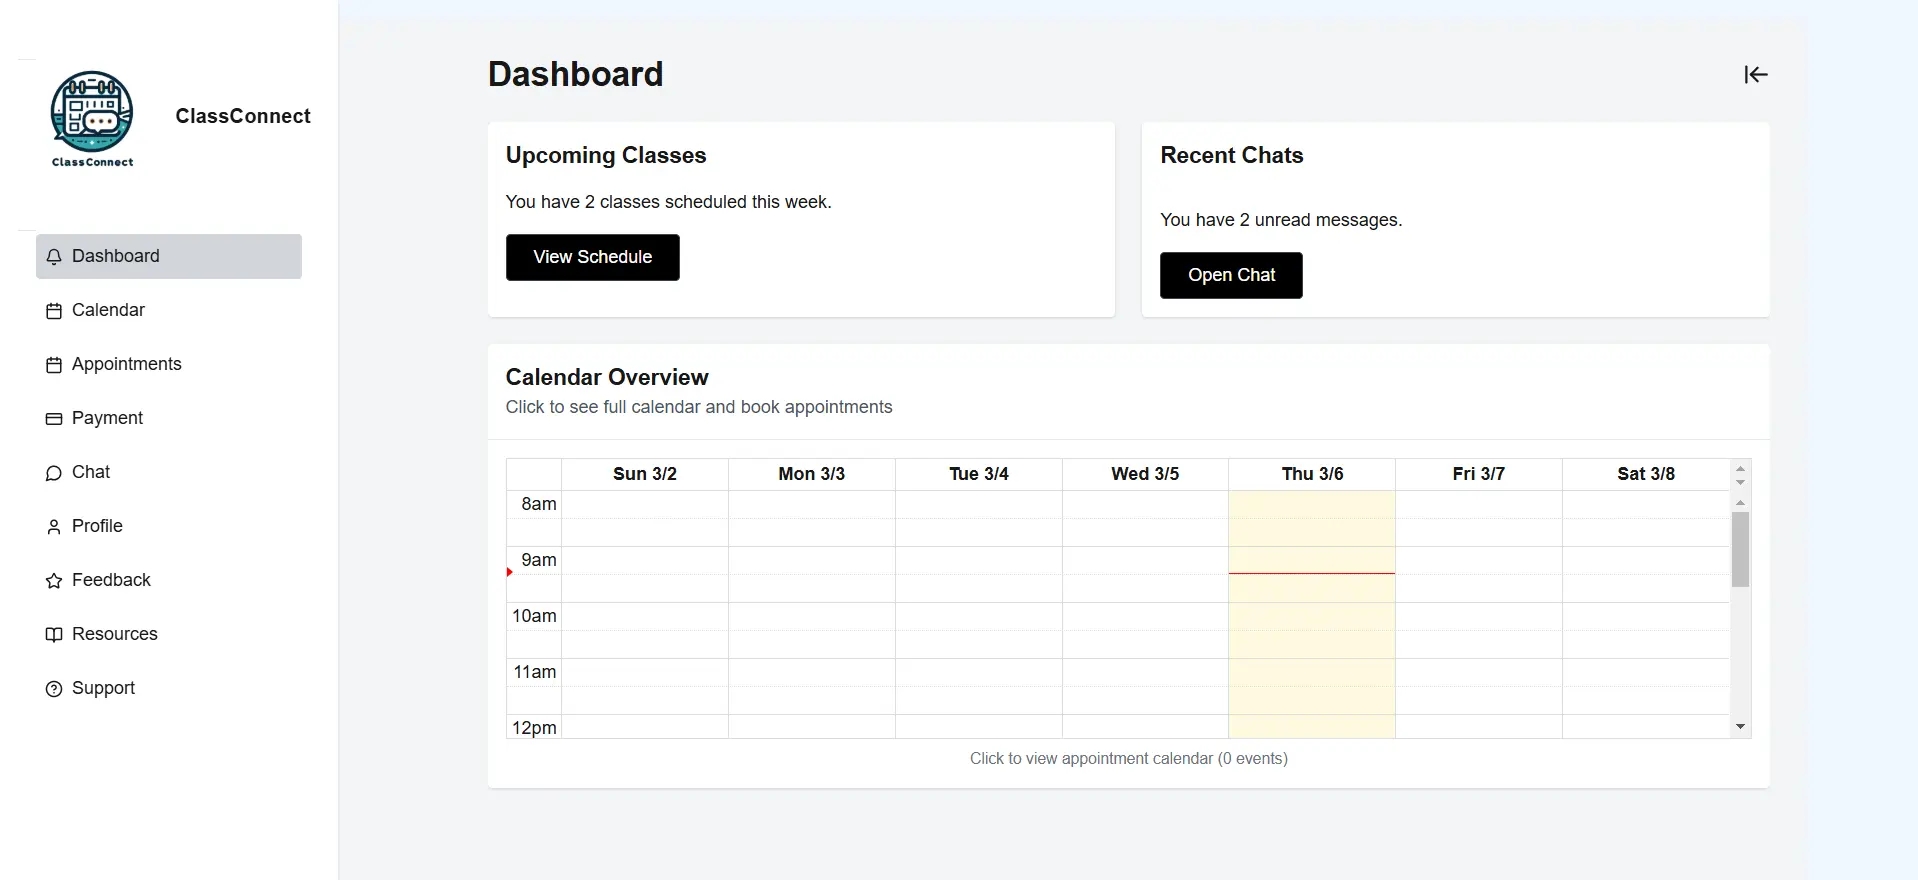1918x880 pixels.
Task: Click the appointment calendar events link text
Action: [1128, 759]
